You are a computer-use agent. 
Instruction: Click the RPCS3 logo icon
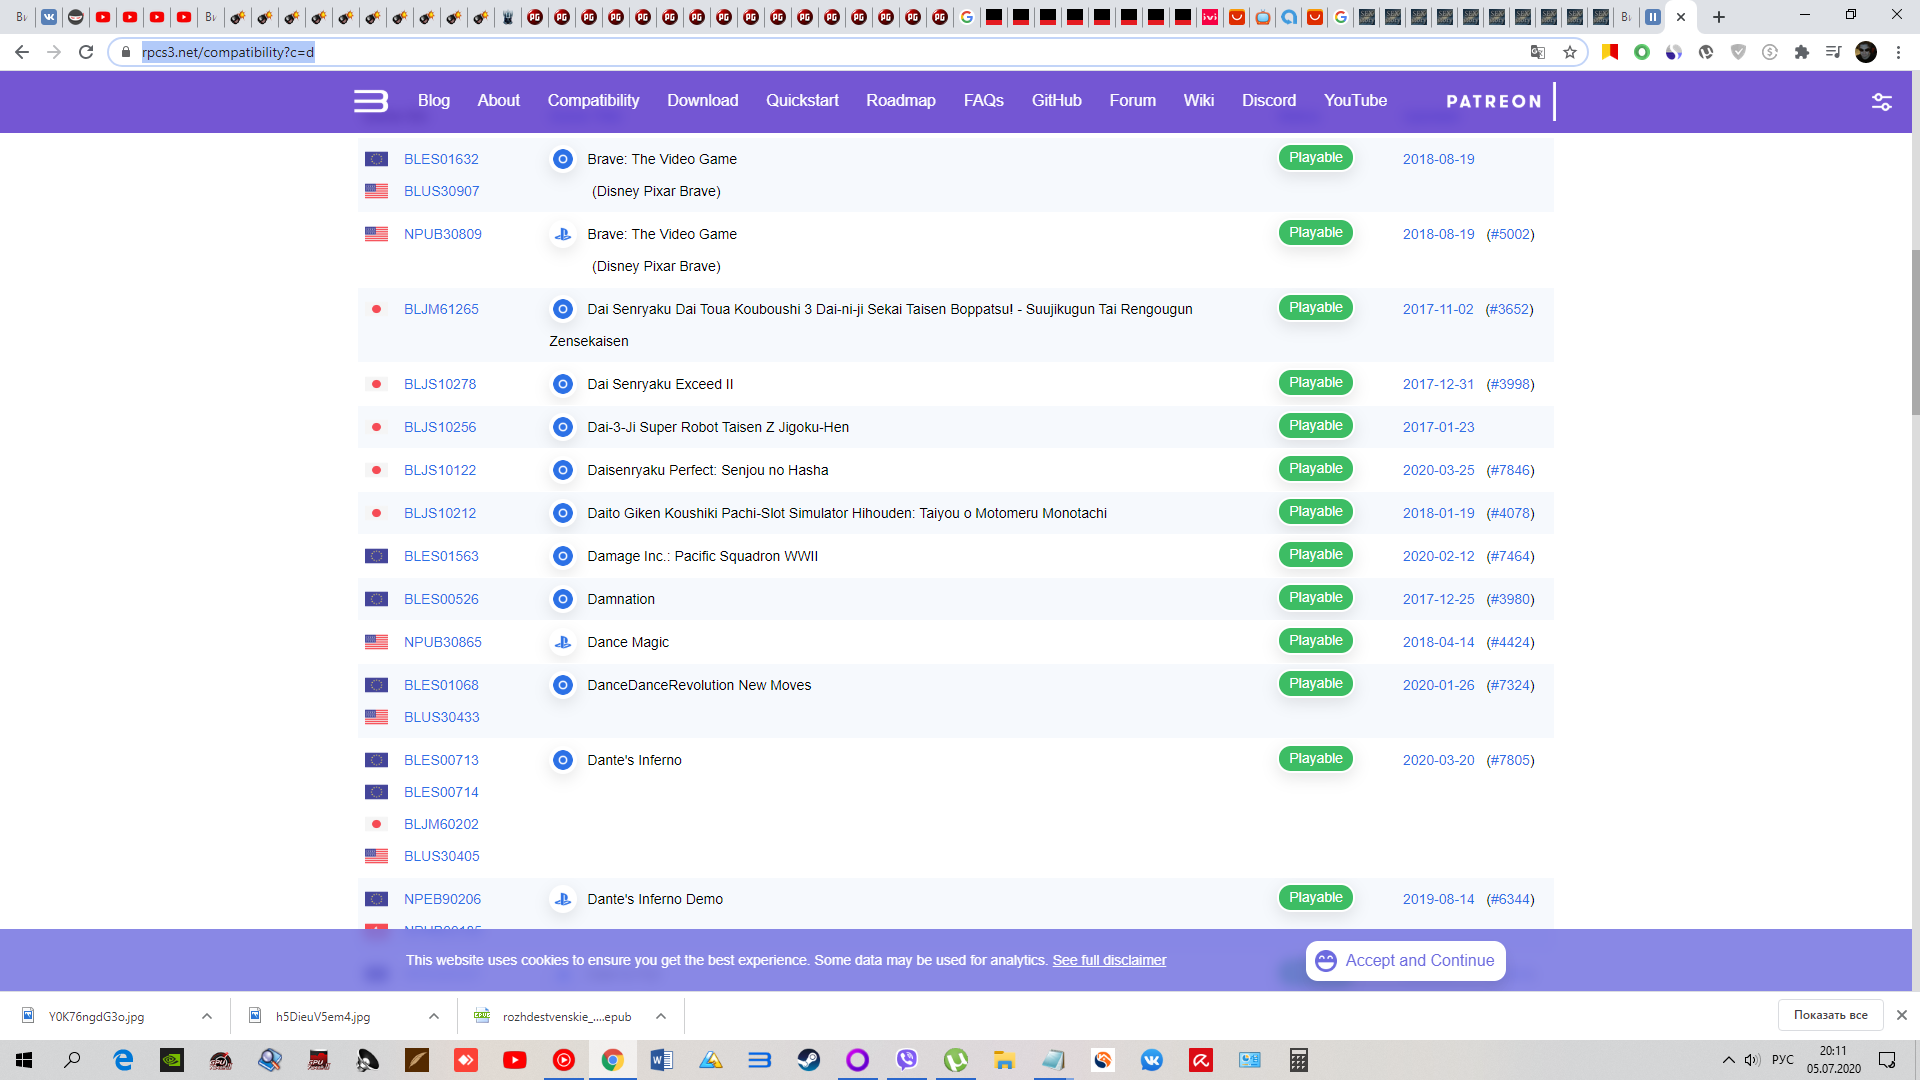371,101
